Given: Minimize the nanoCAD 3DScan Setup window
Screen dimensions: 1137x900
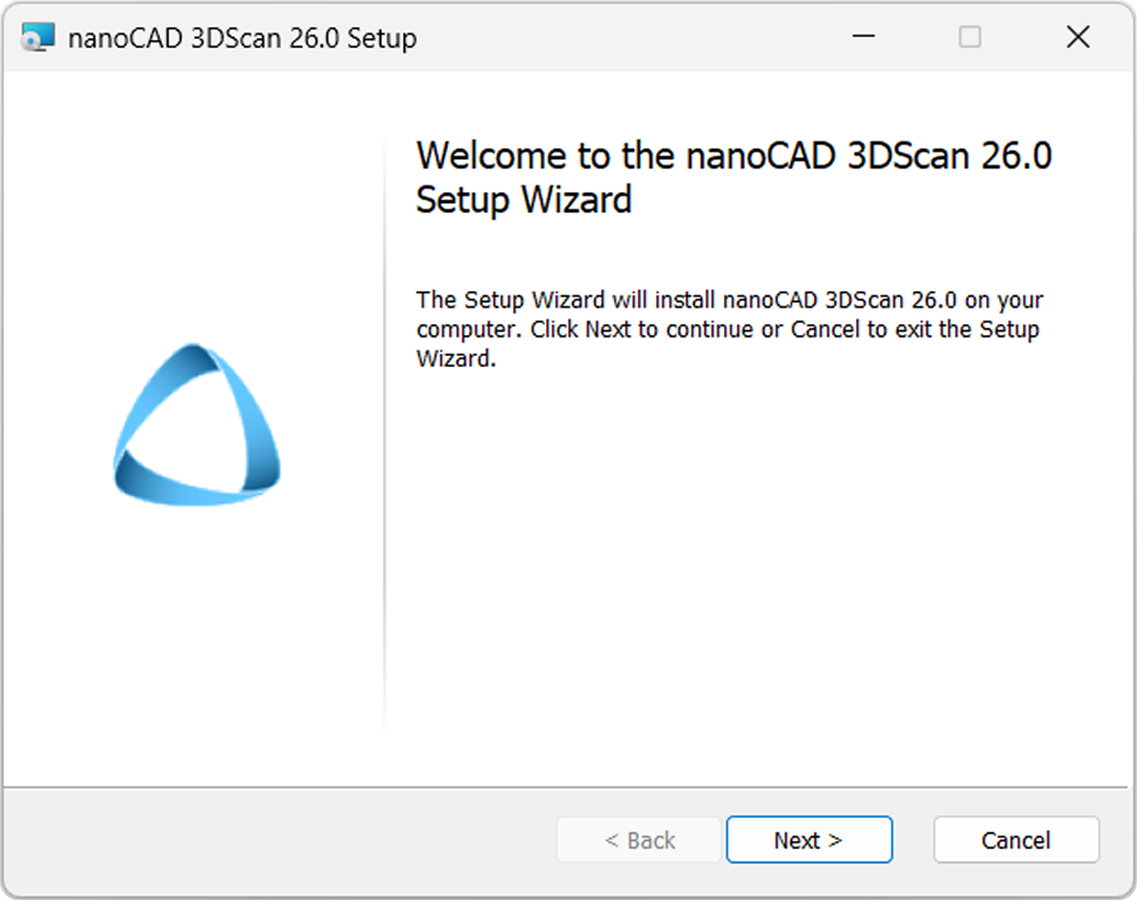Looking at the screenshot, I should tap(863, 36).
